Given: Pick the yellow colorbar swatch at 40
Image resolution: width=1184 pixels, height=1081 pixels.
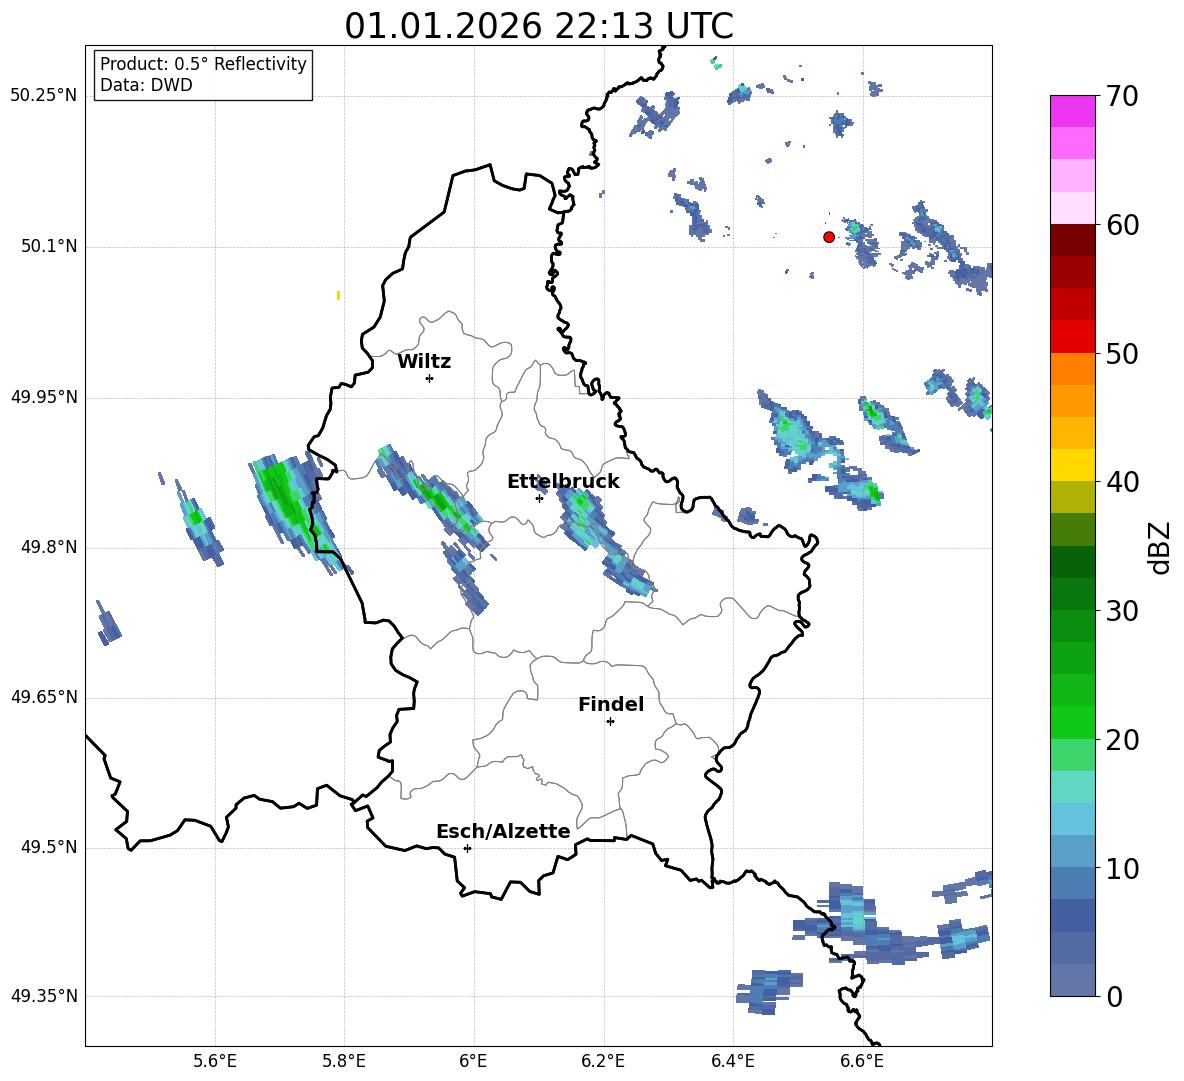Looking at the screenshot, I should (x=1072, y=465).
